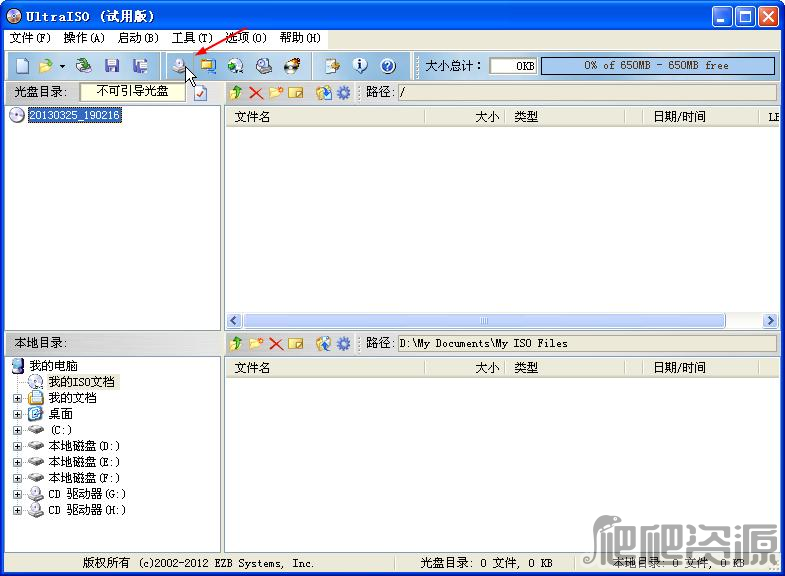This screenshot has width=785, height=576.
Task: Click the add files icon in local pane
Action: [x=324, y=343]
